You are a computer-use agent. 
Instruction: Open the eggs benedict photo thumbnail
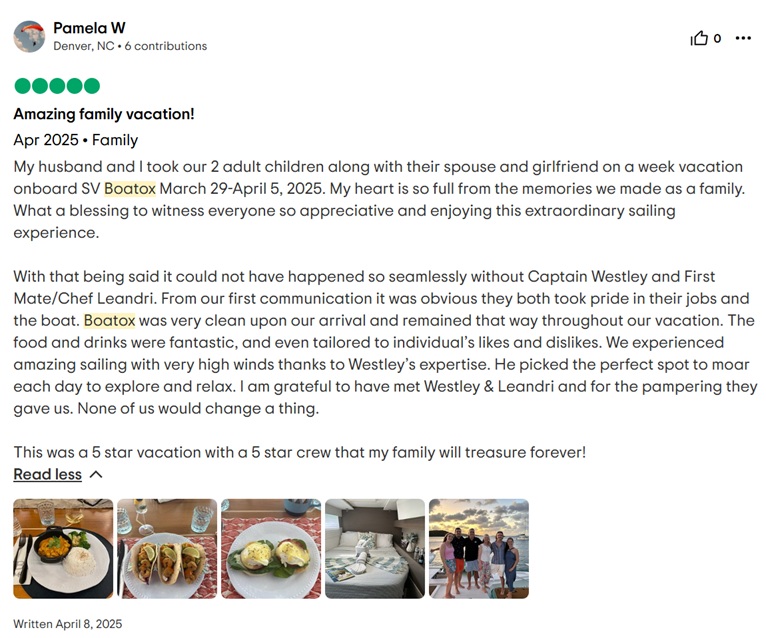271,549
